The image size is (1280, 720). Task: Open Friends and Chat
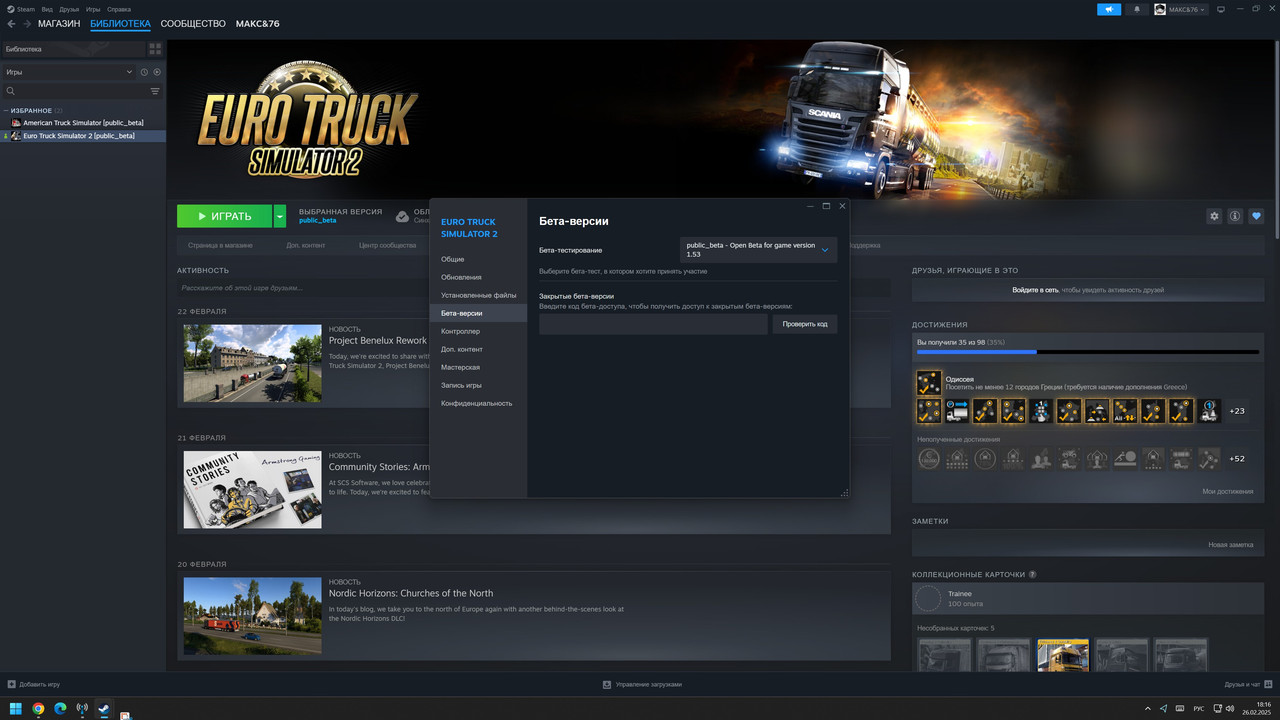coord(1246,685)
